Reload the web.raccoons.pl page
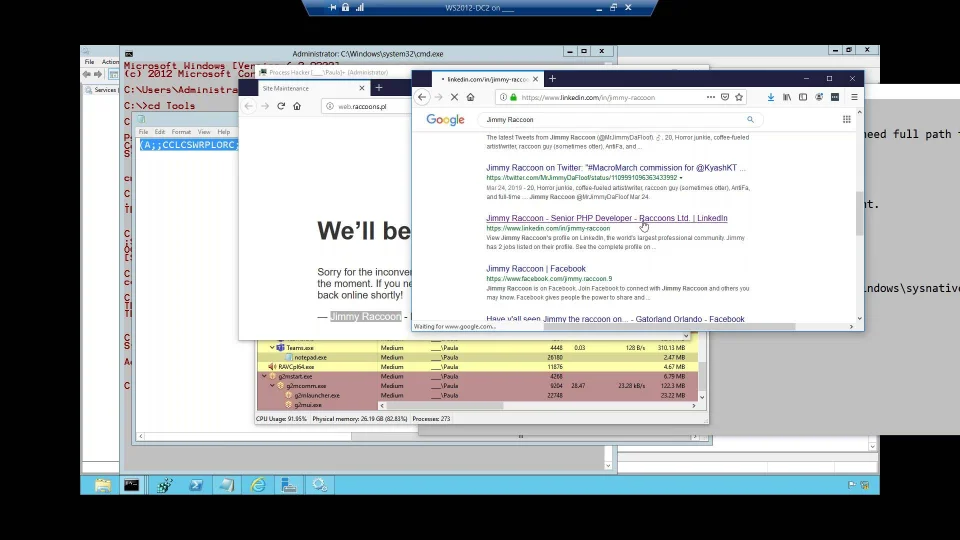Image resolution: width=960 pixels, height=540 pixels. point(281,106)
